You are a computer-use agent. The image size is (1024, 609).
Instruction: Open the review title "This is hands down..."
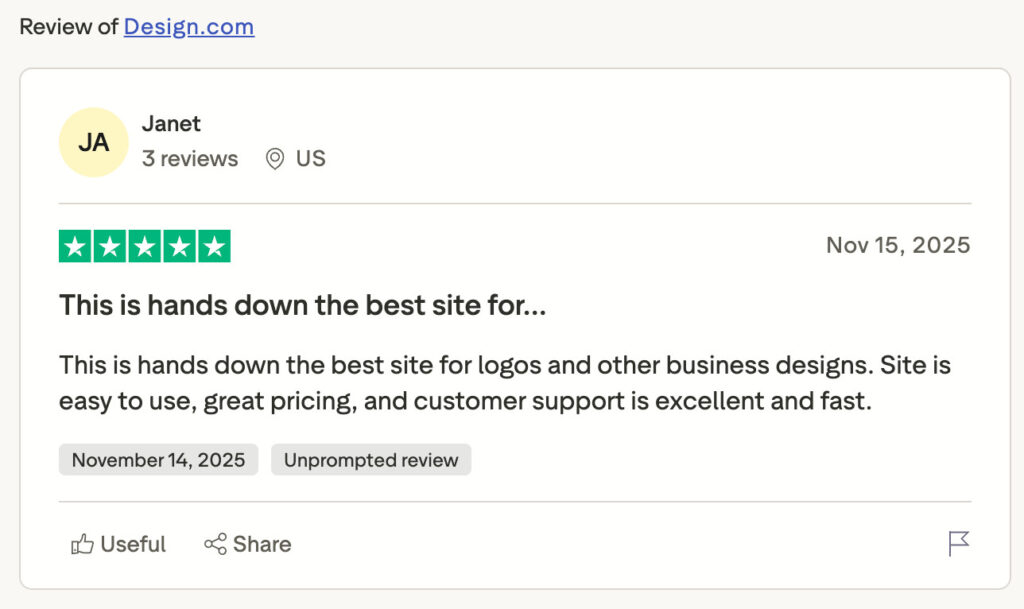[x=302, y=306]
